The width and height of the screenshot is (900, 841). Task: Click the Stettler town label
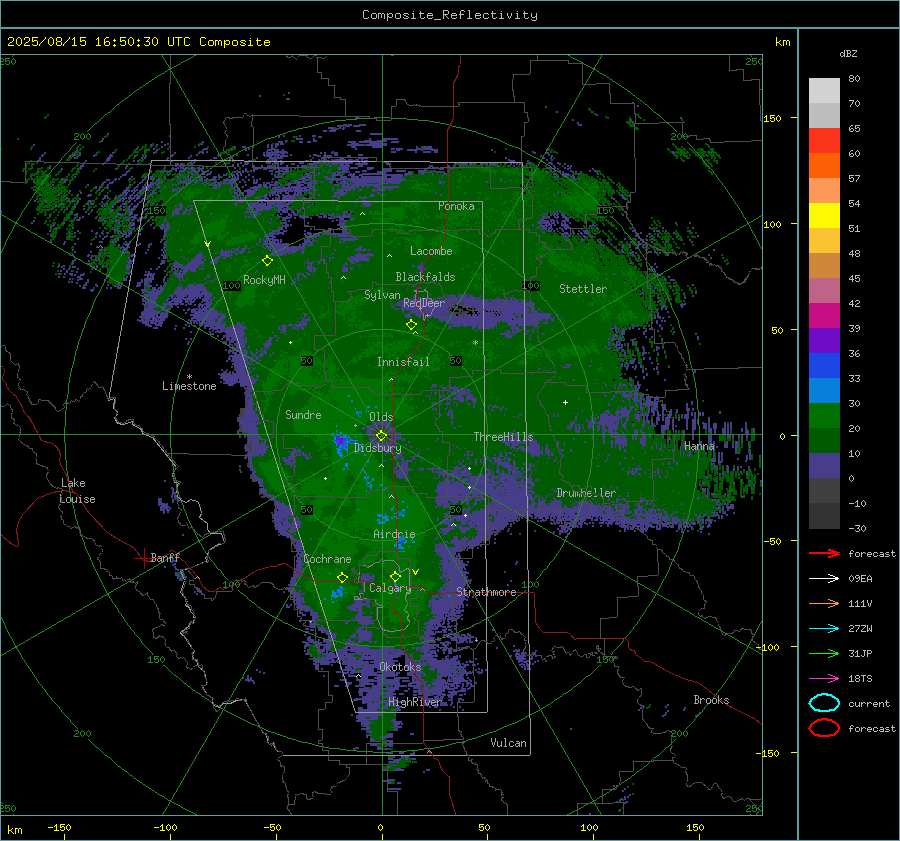click(x=583, y=289)
